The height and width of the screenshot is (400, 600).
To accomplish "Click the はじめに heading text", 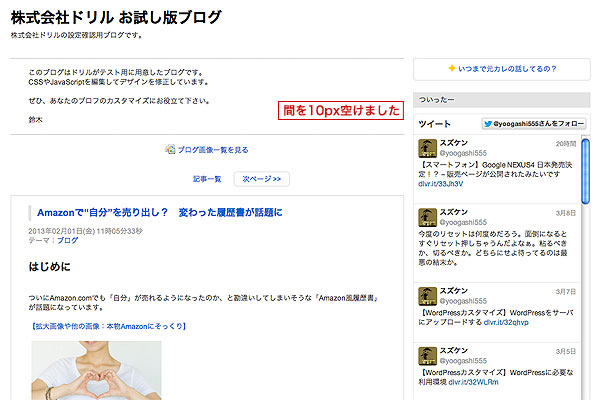I will (x=49, y=266).
